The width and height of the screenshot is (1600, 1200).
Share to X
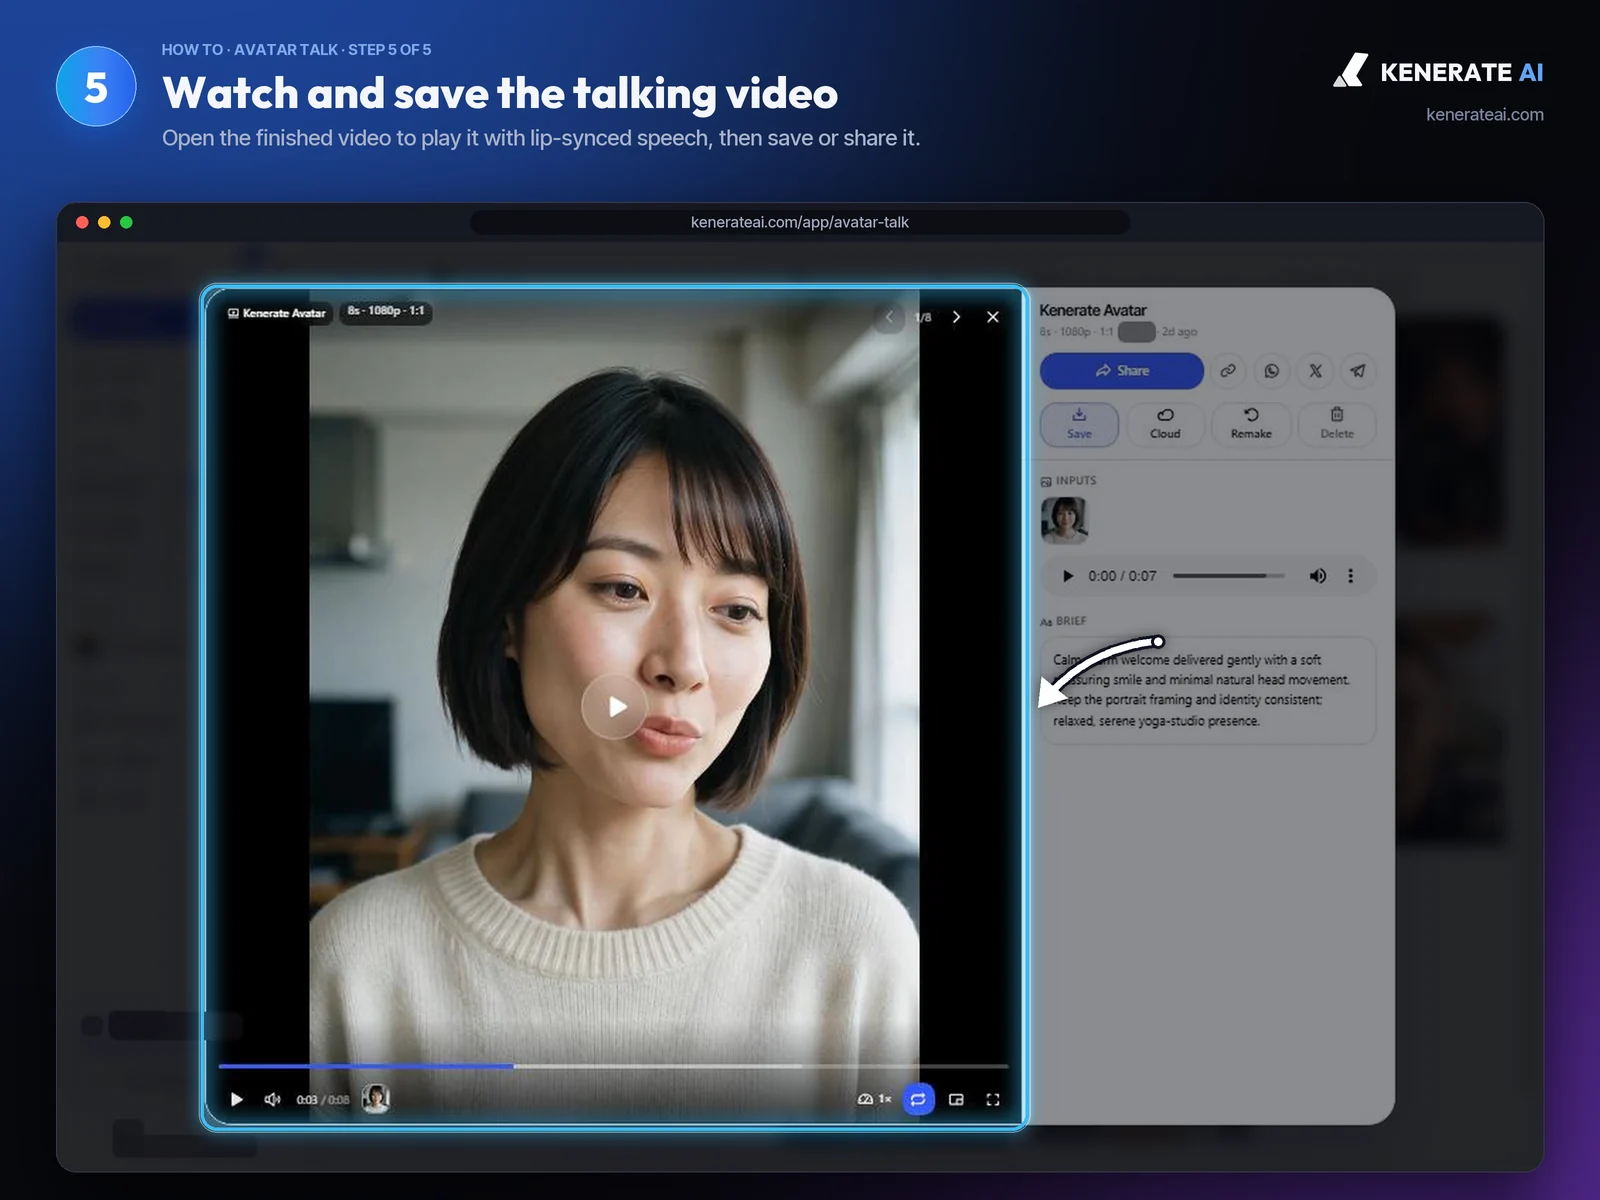click(1315, 371)
